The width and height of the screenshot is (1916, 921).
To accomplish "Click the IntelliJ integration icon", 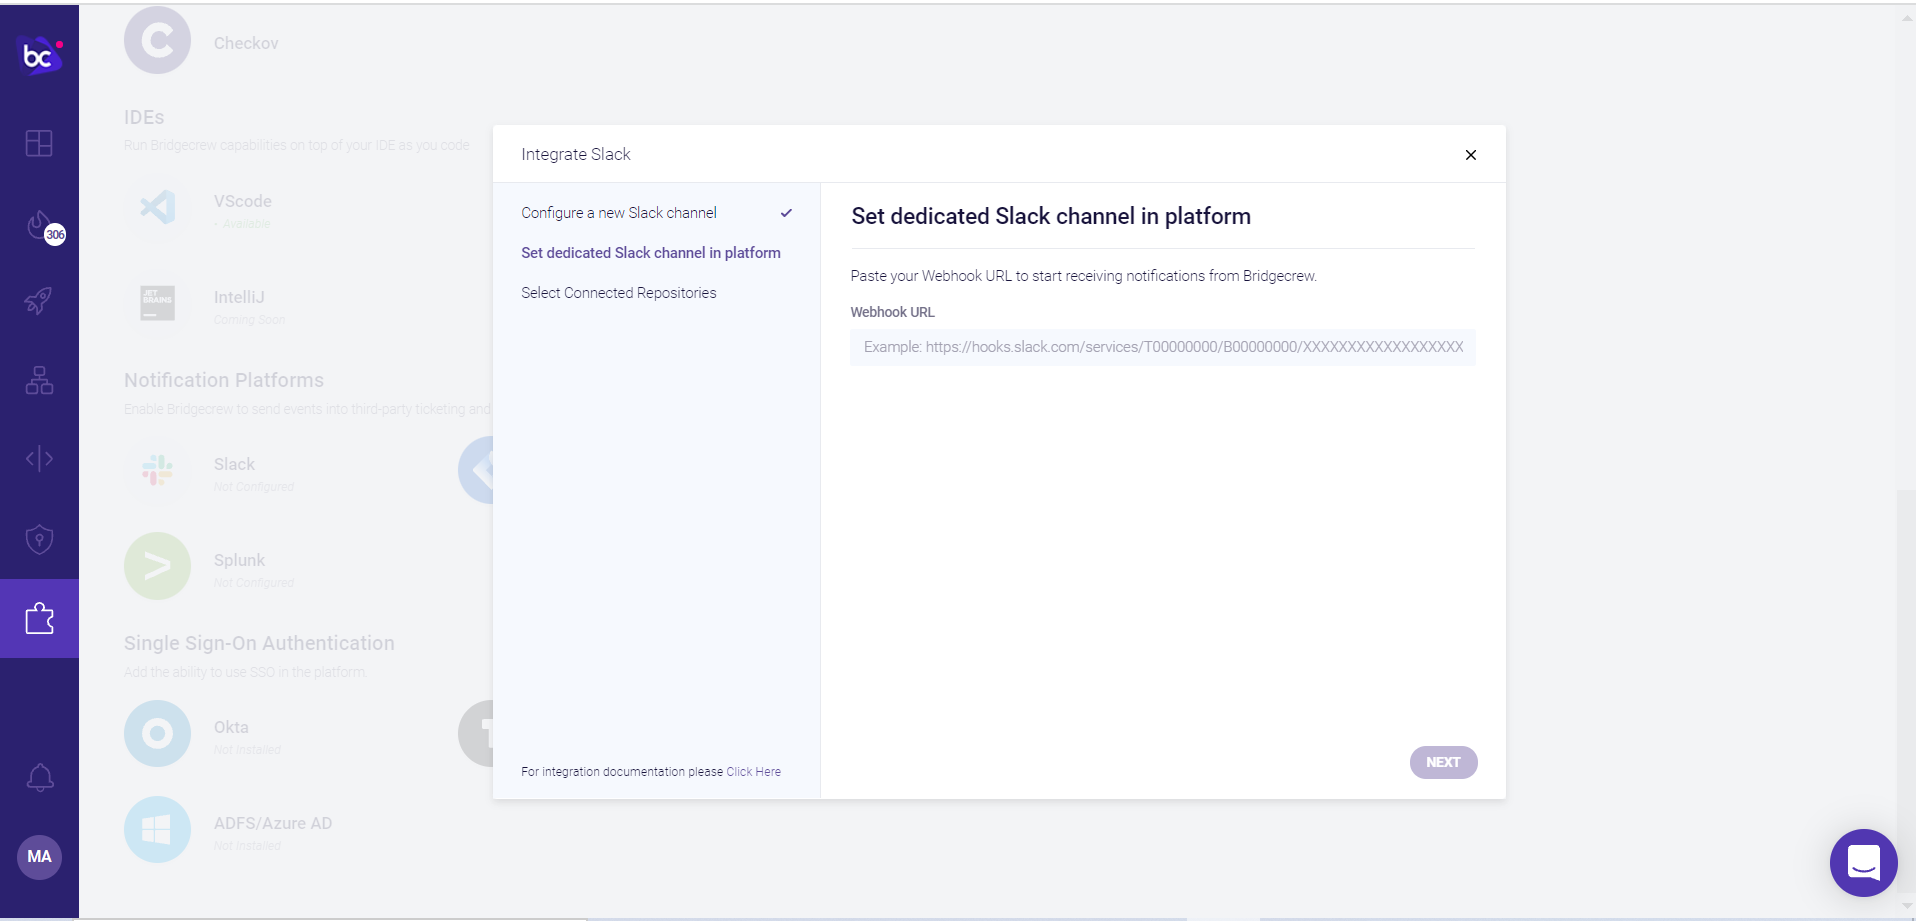I will [x=157, y=303].
